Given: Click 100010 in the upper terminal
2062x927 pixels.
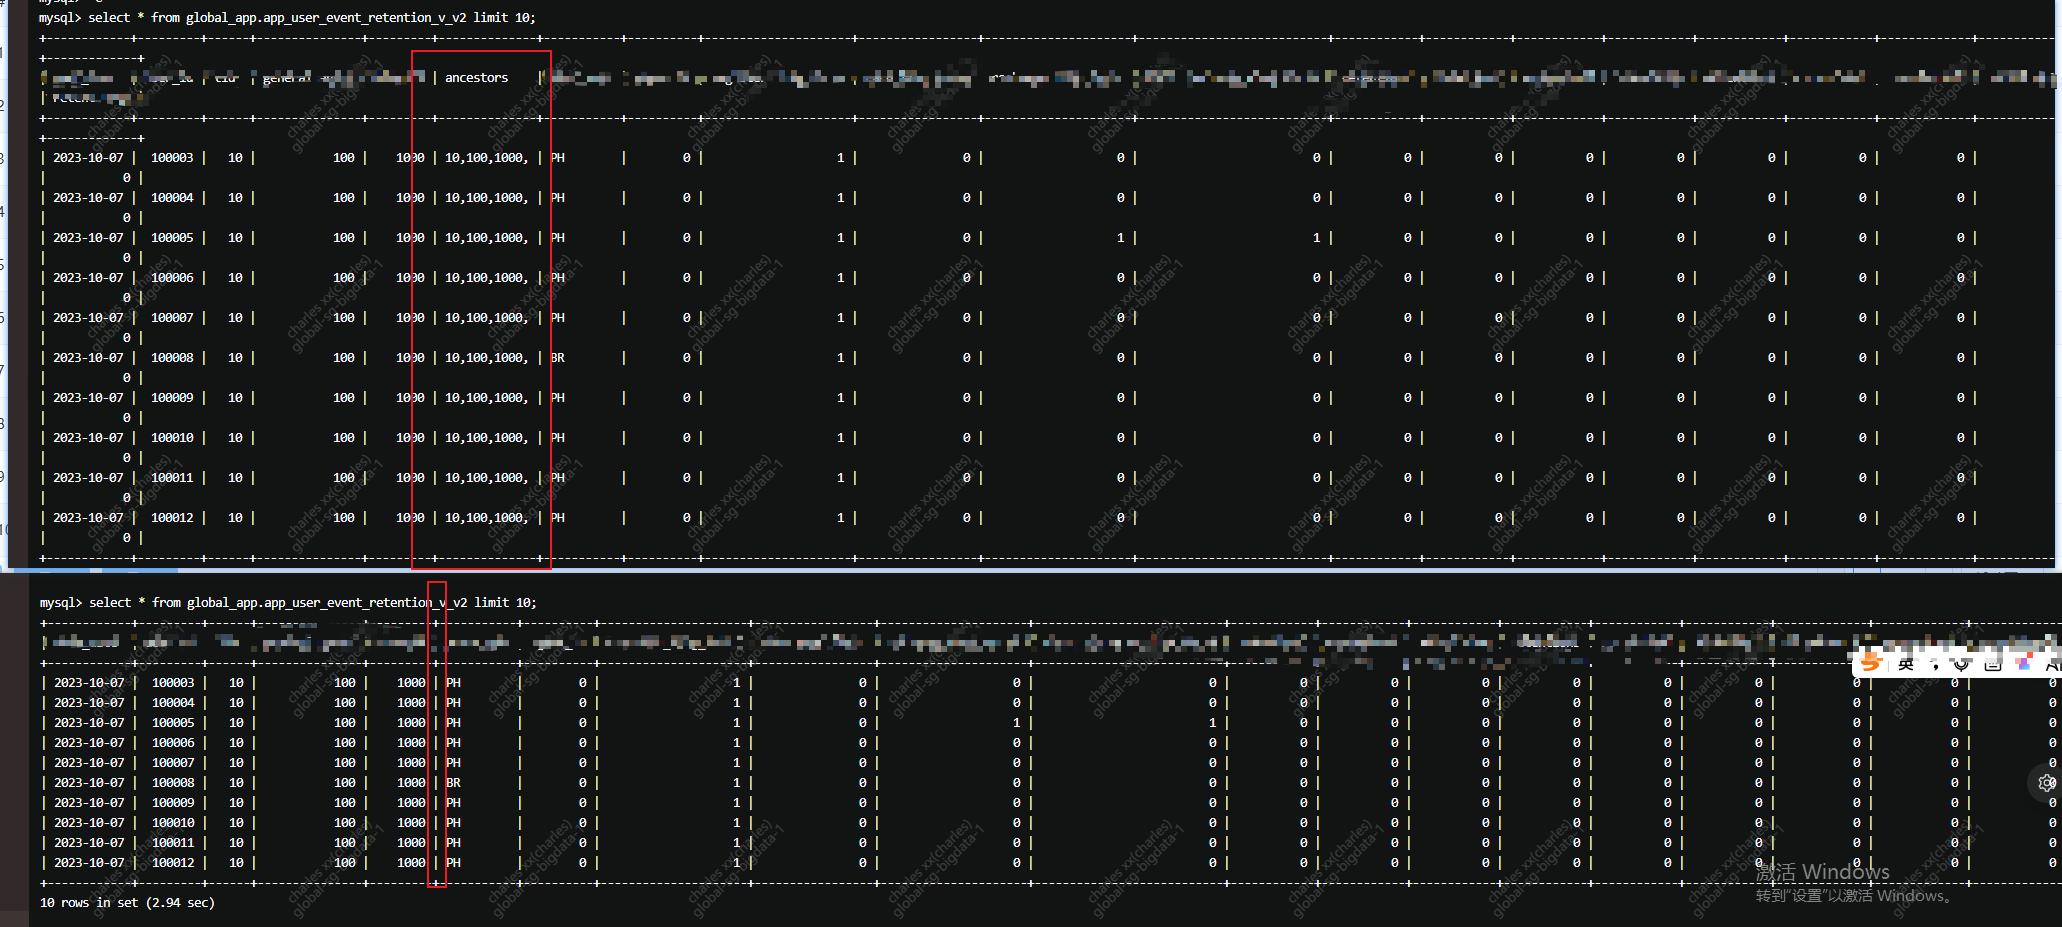Looking at the screenshot, I should [x=172, y=437].
